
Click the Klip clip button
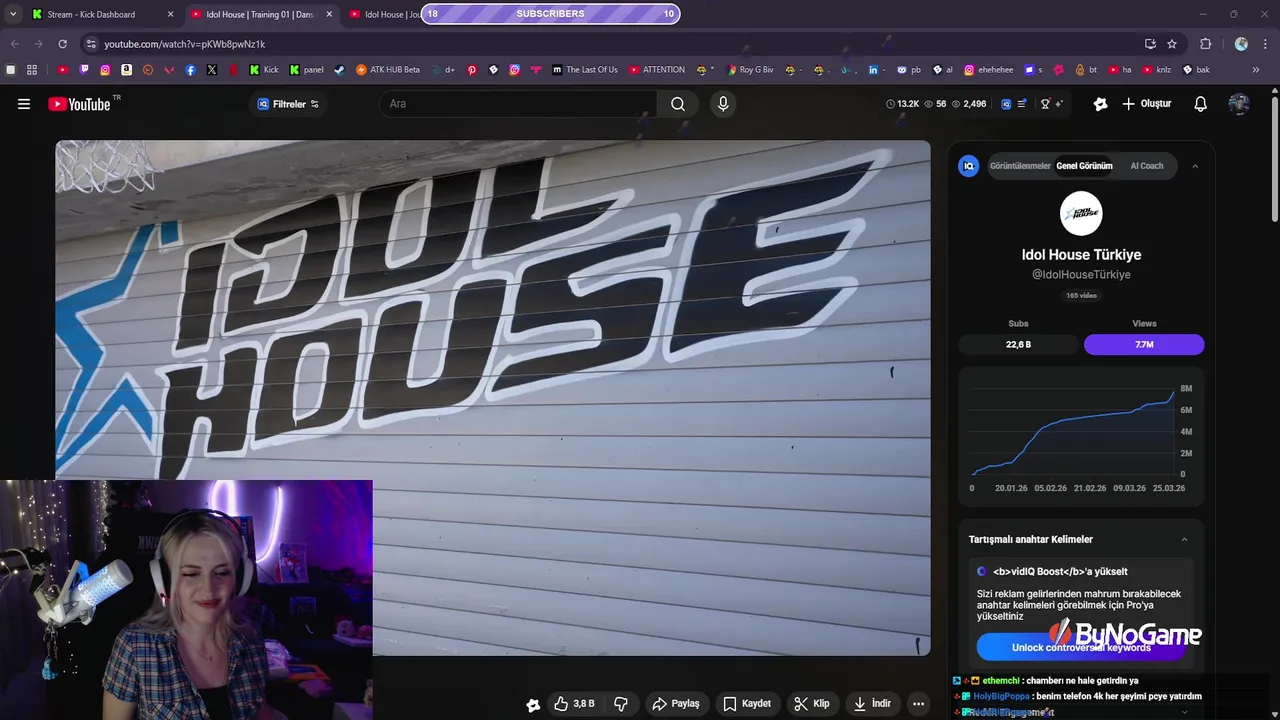coord(811,704)
